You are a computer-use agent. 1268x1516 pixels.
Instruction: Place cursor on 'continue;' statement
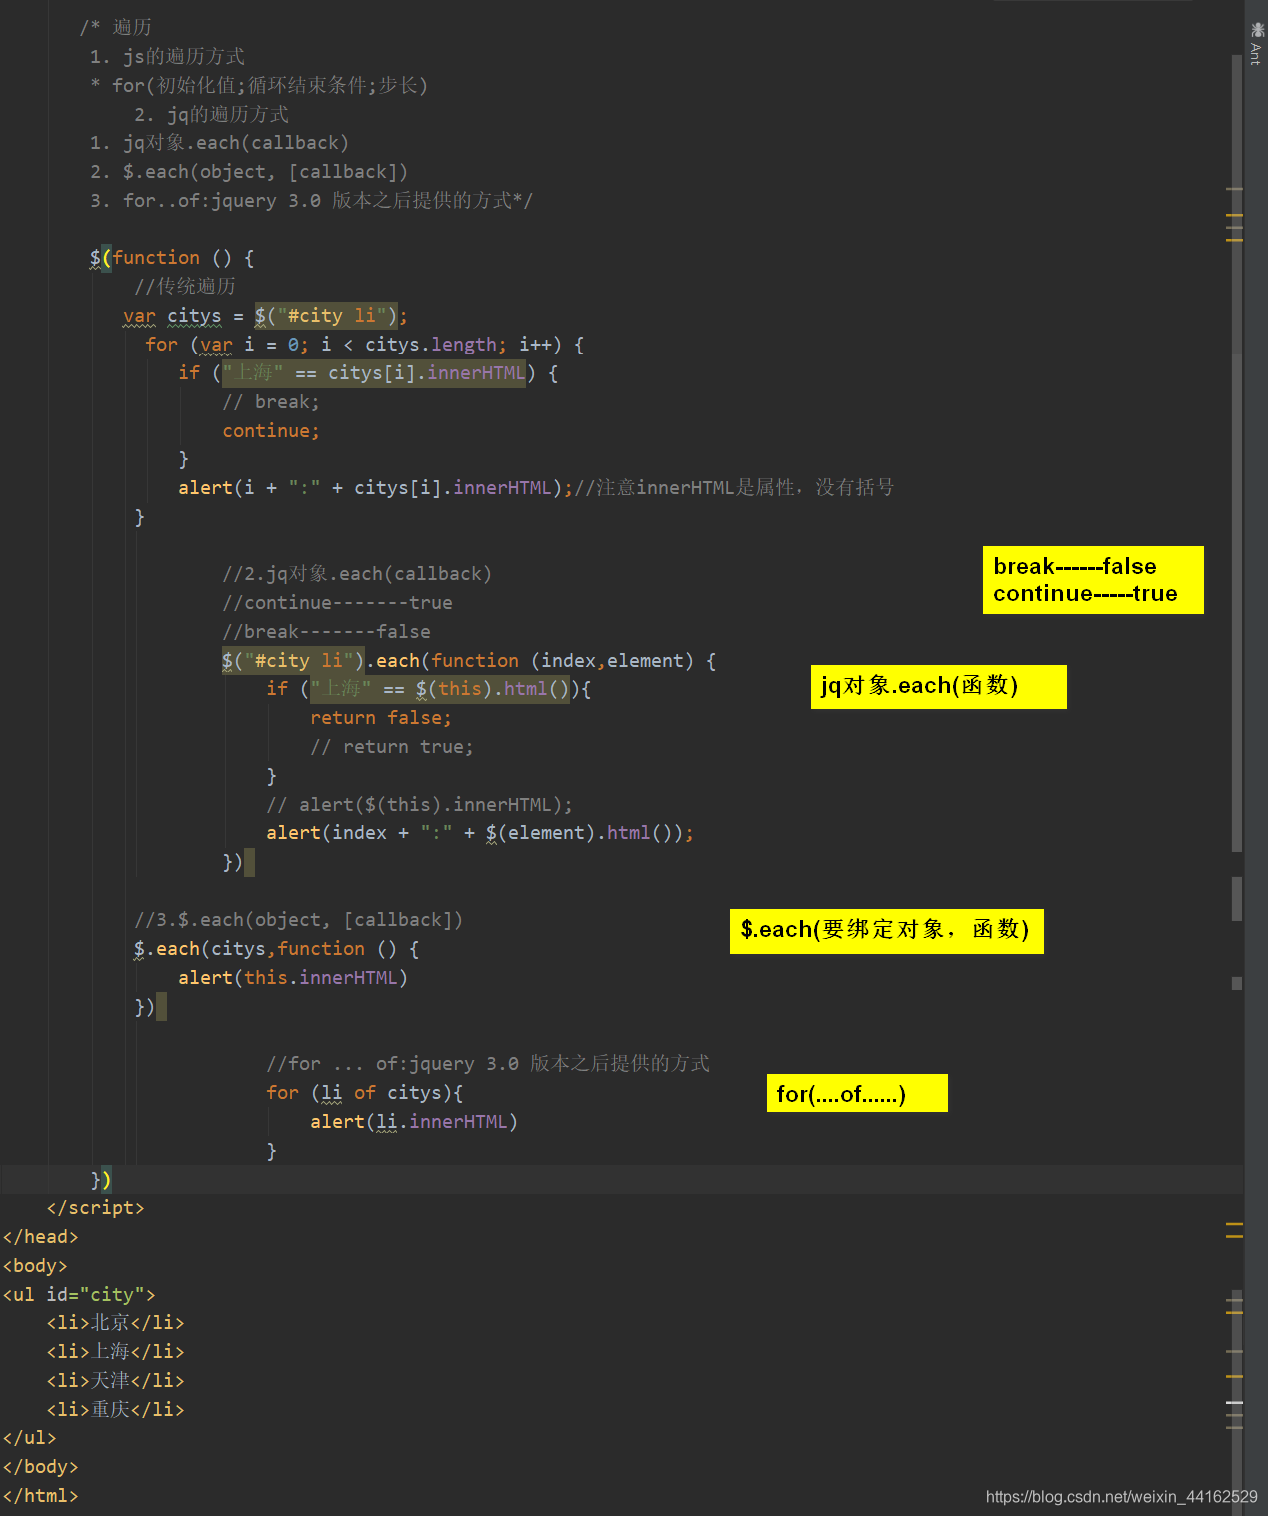tap(271, 431)
